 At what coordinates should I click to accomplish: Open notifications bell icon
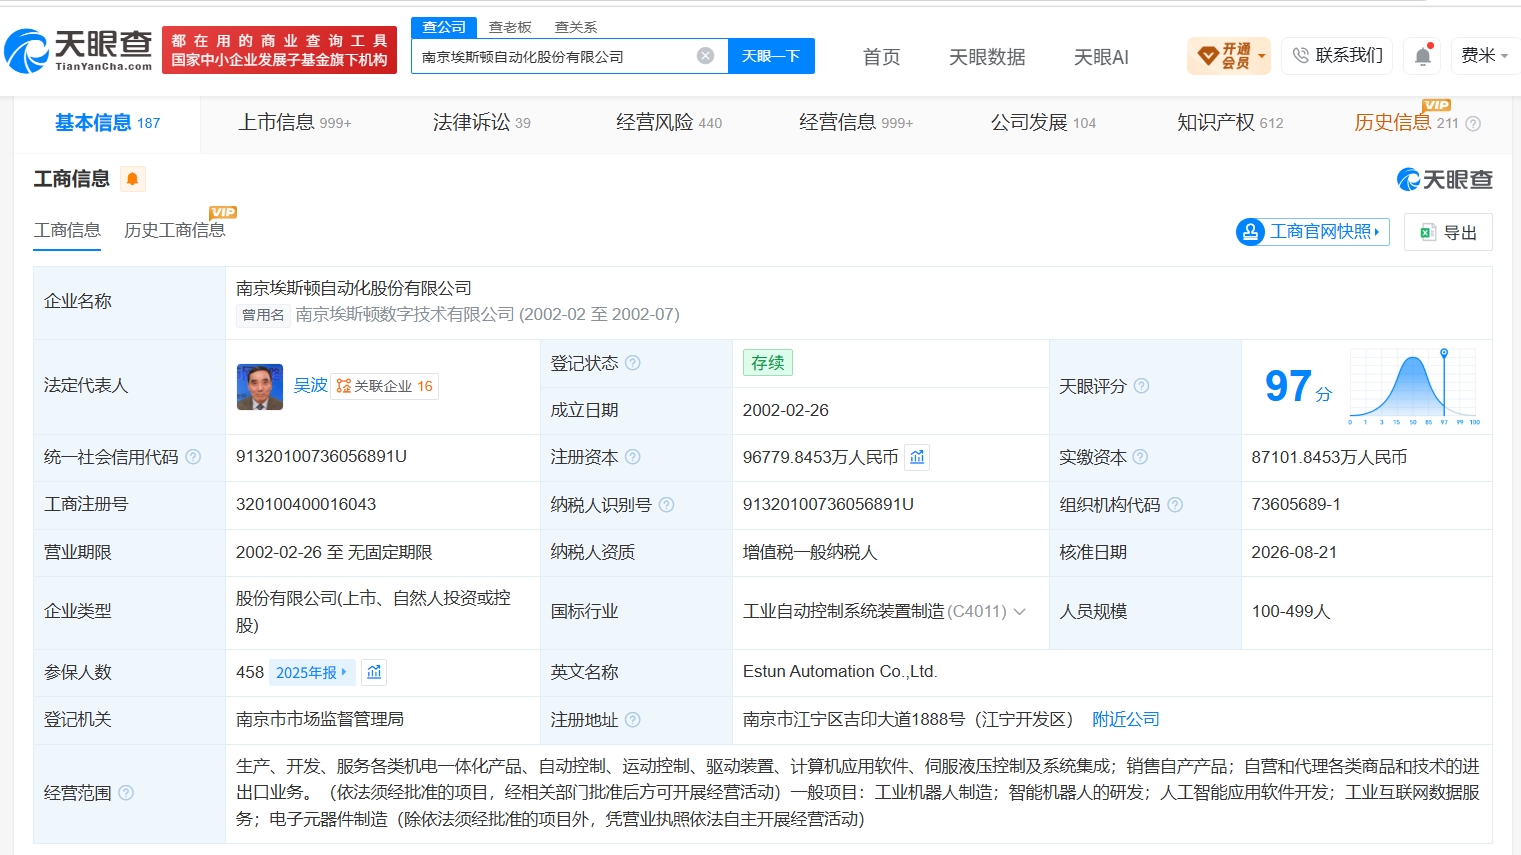click(x=1423, y=56)
